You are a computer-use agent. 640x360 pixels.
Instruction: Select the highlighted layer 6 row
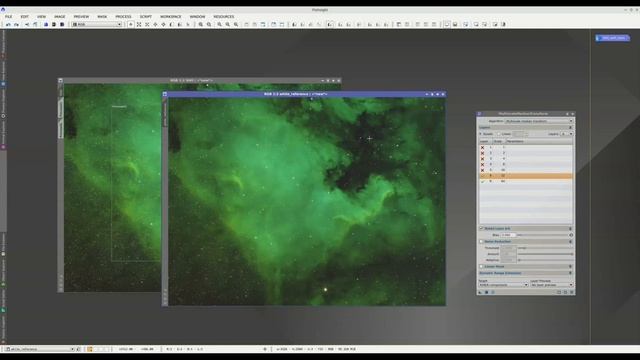(x=526, y=176)
